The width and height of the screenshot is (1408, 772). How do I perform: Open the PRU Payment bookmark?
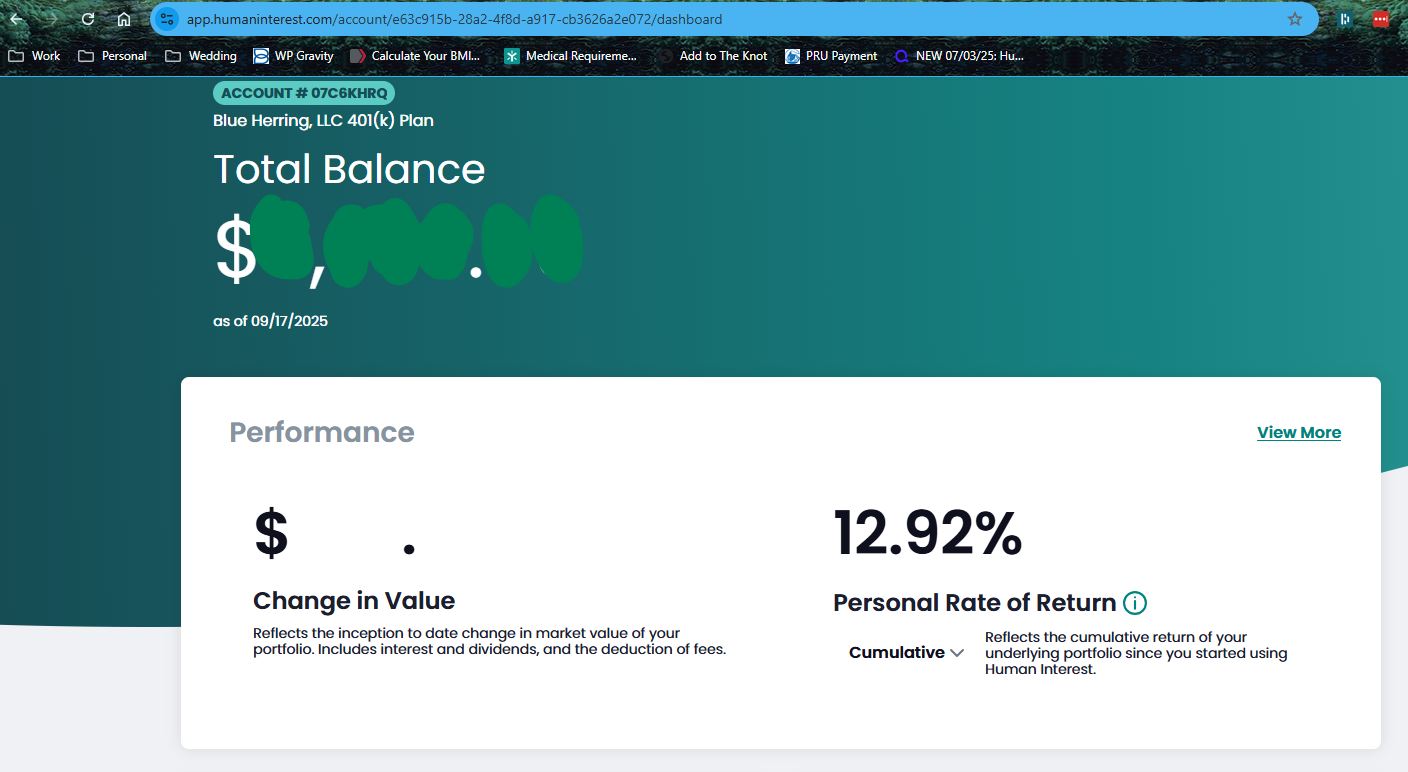832,56
